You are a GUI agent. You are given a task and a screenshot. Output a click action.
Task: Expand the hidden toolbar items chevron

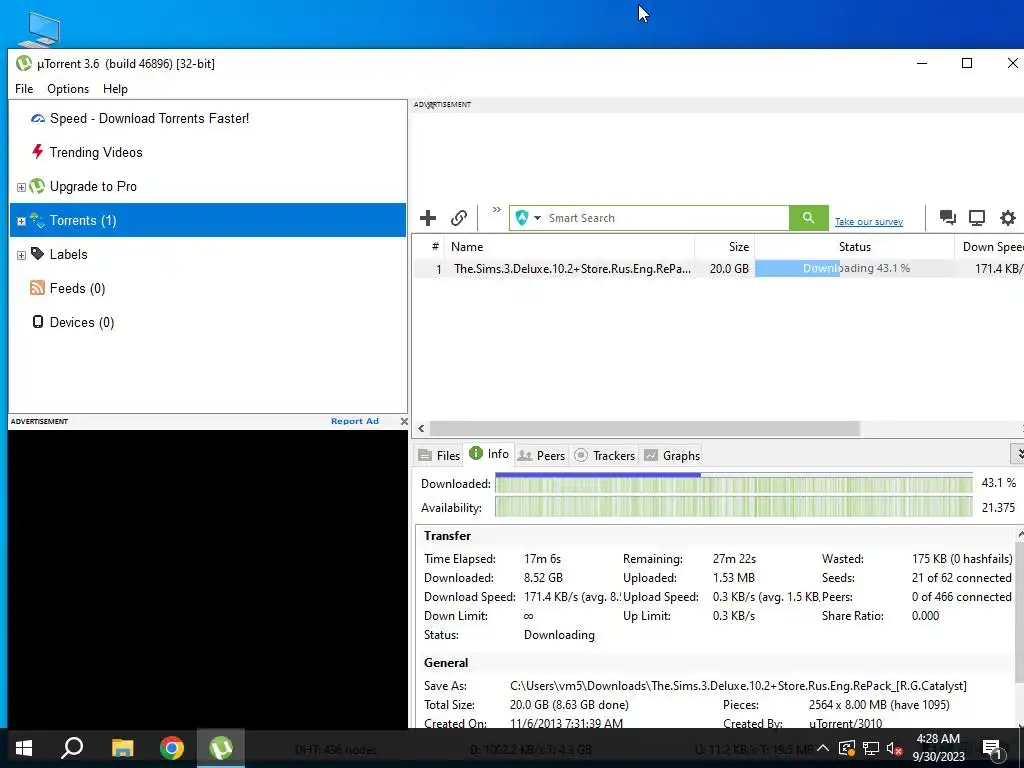point(496,210)
